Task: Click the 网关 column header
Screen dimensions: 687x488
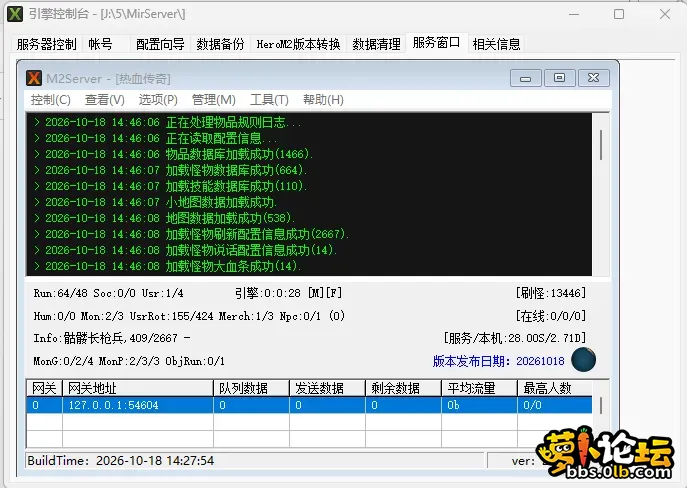Action: tap(44, 388)
